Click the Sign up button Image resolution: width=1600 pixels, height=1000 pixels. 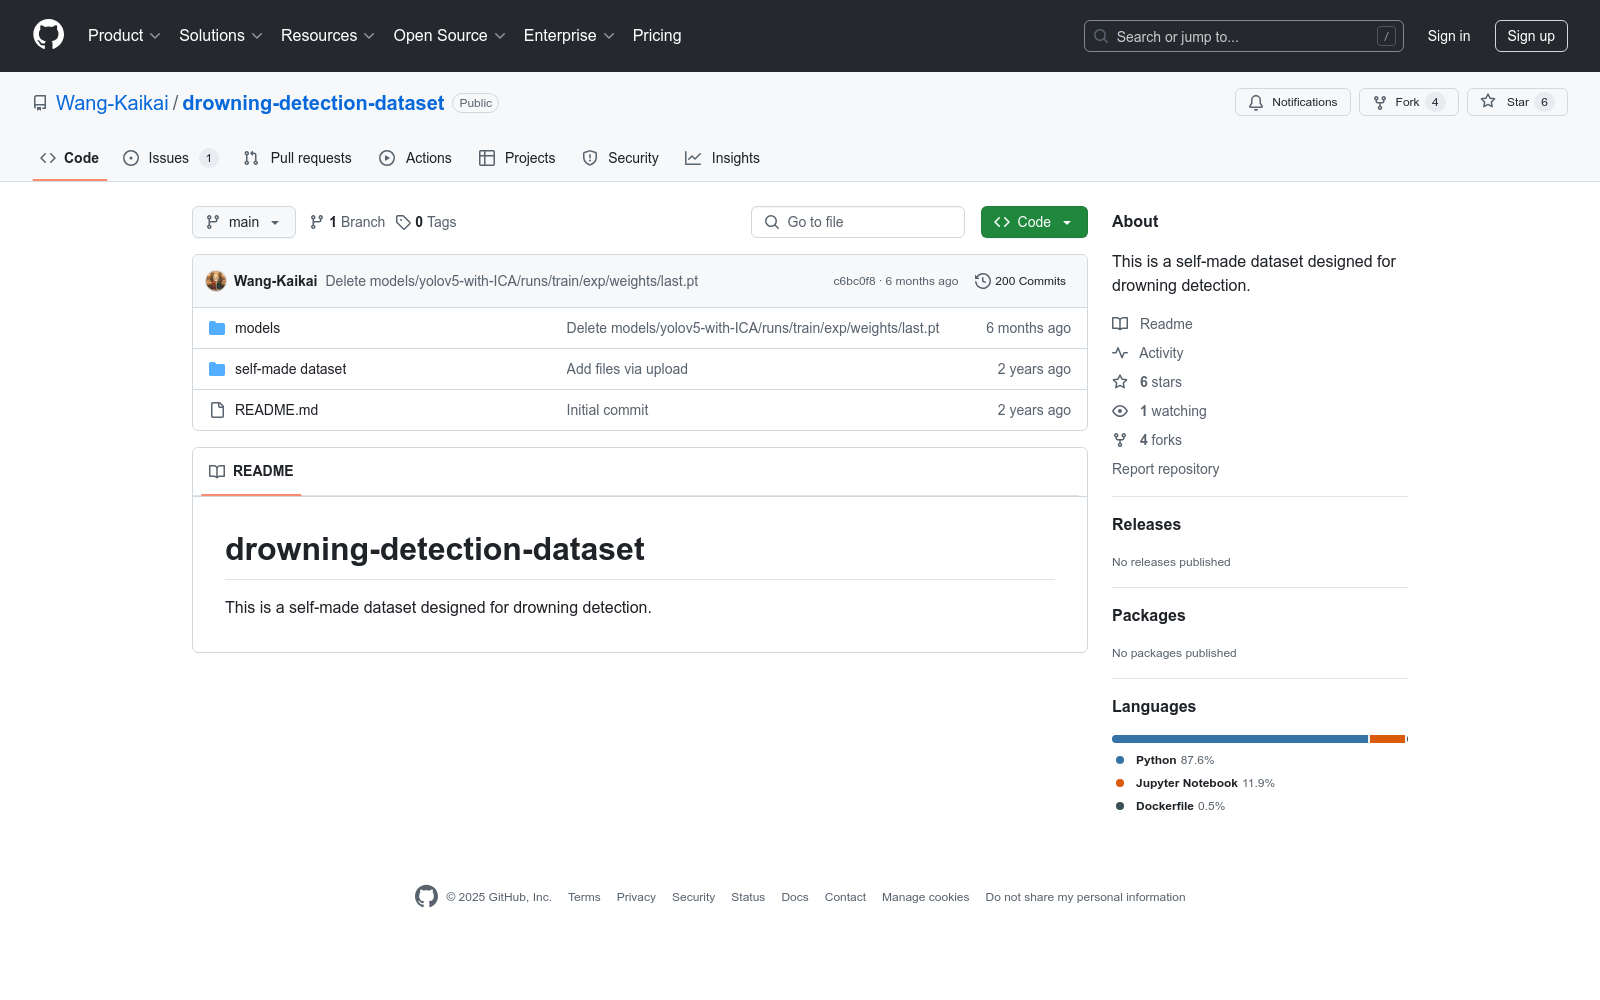(1530, 36)
